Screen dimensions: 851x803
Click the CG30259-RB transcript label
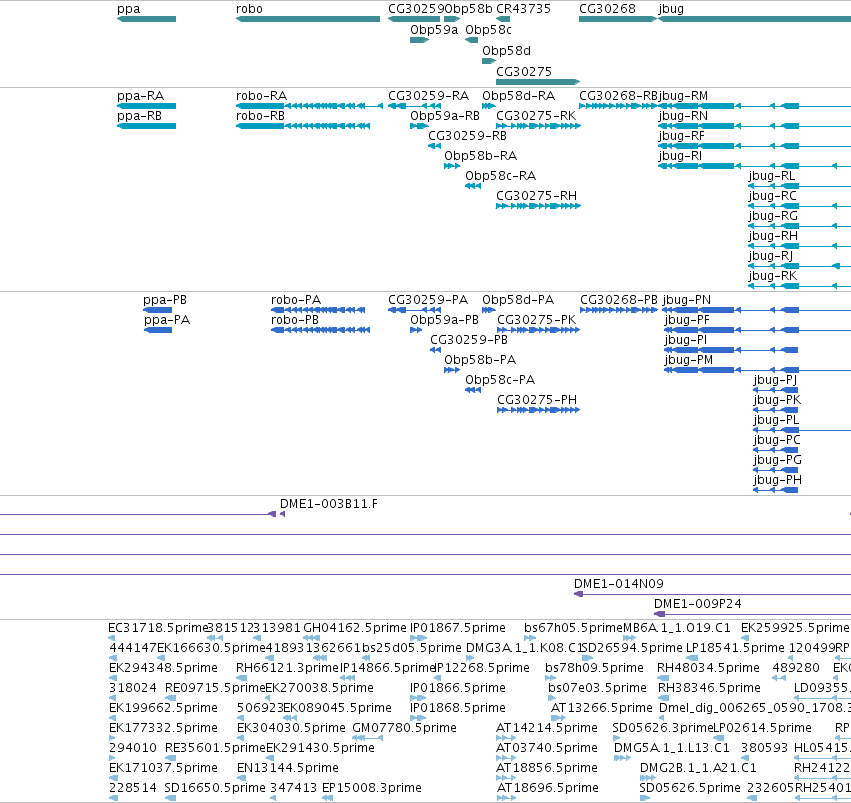tap(467, 136)
